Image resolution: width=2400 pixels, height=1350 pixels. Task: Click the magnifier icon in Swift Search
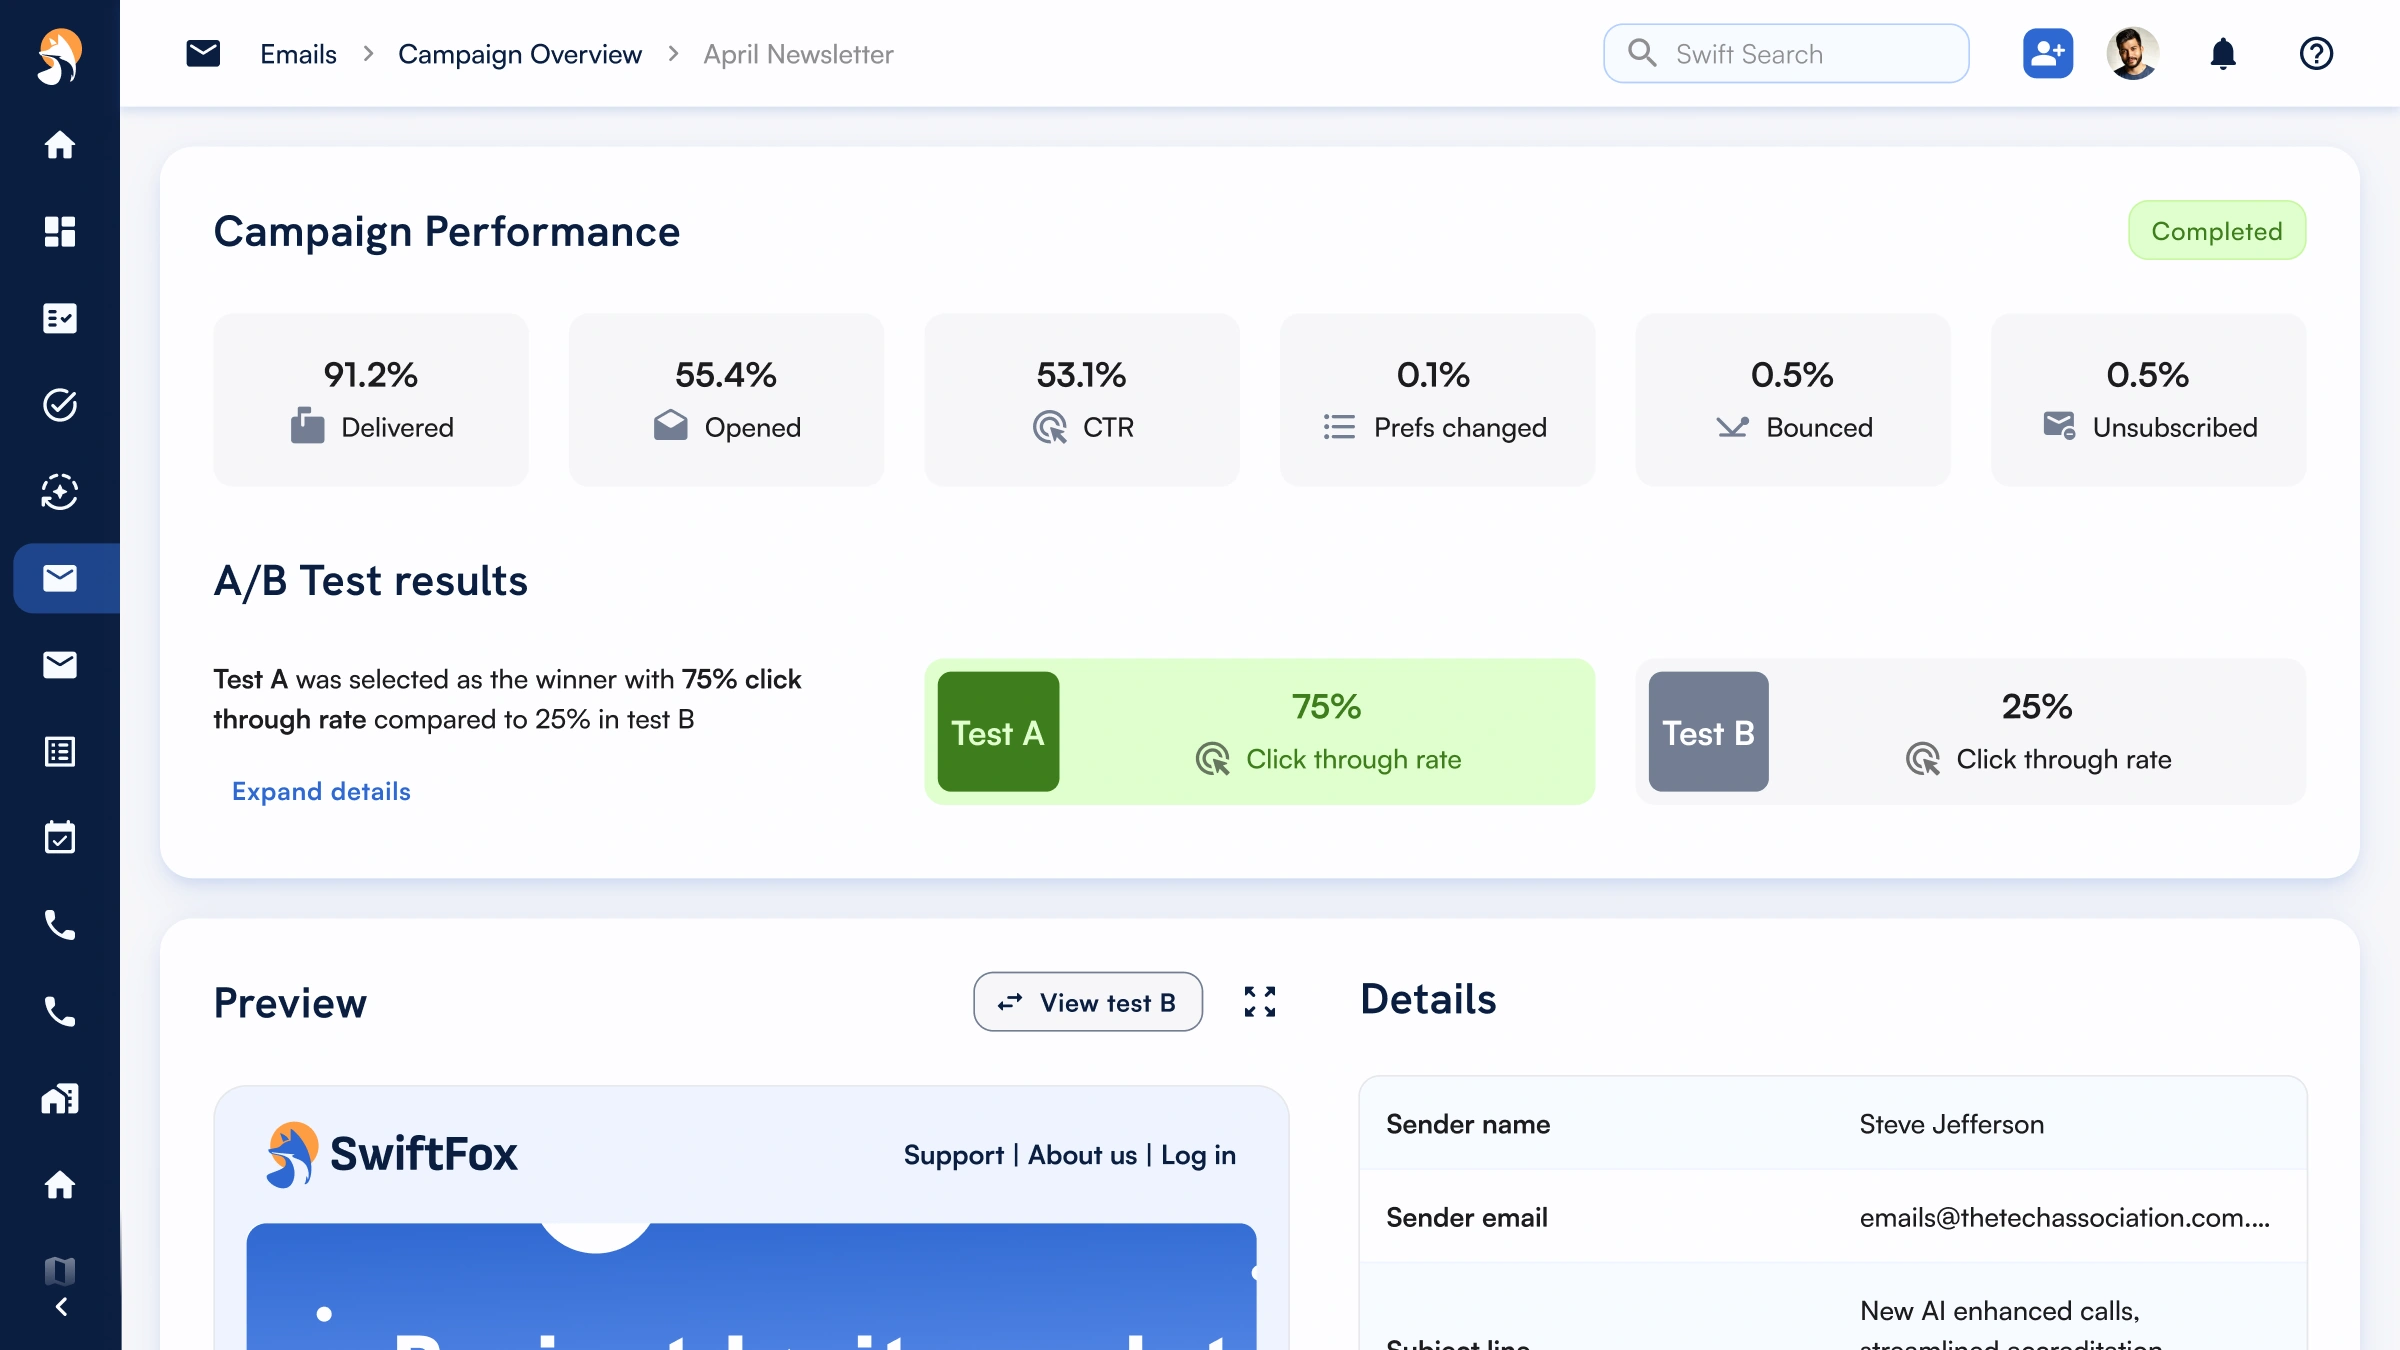[1642, 53]
